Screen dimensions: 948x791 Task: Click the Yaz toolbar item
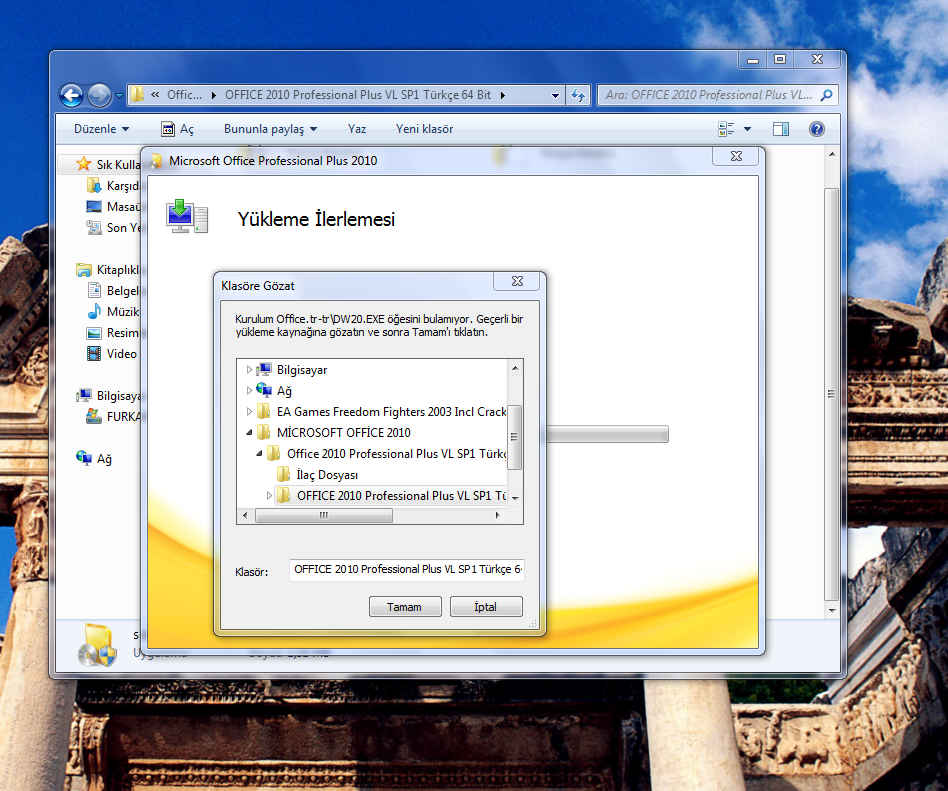pos(357,129)
